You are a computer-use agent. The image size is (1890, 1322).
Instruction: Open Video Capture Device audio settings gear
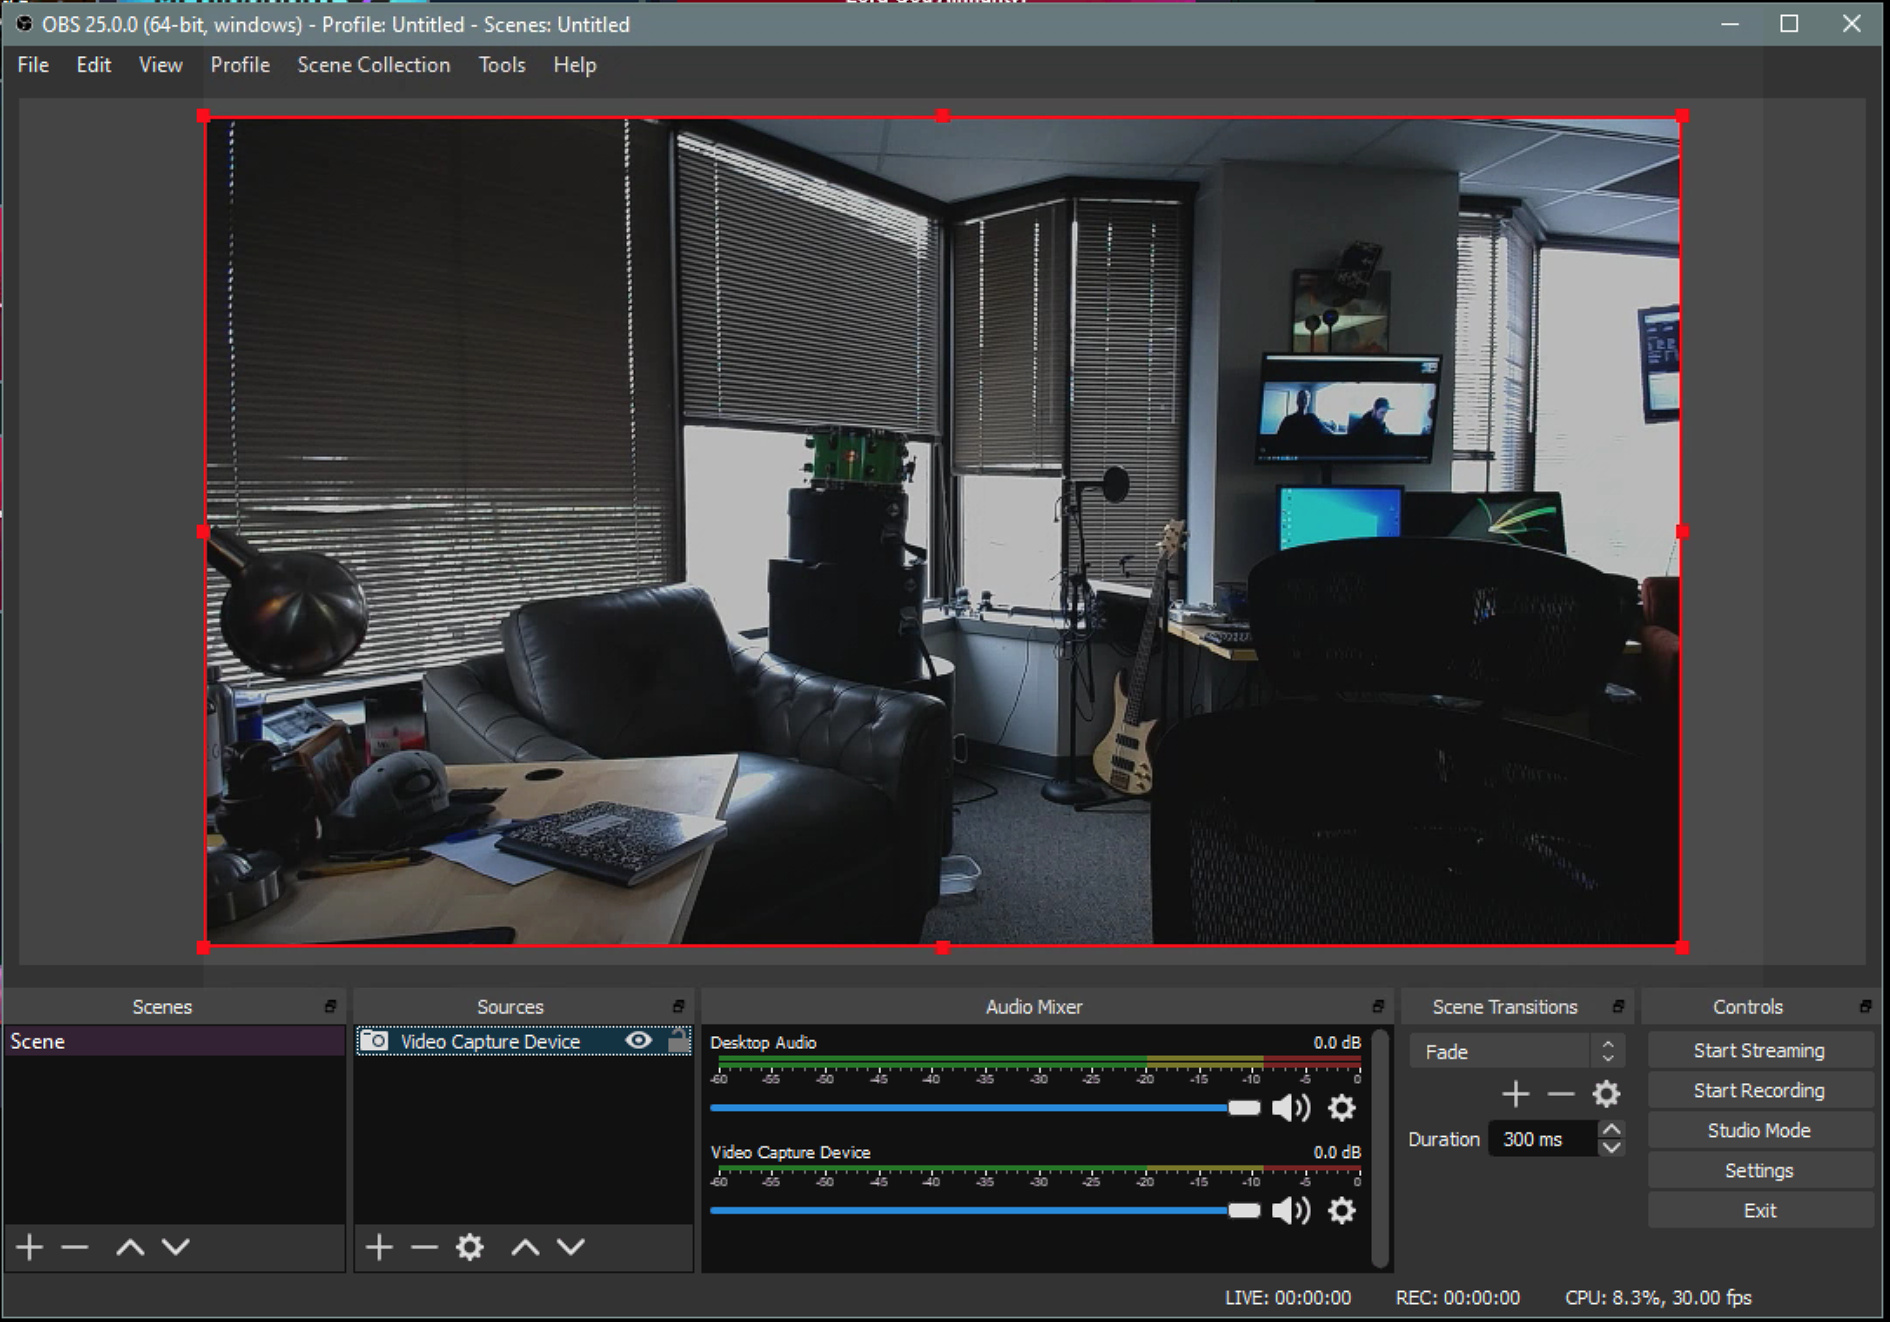(x=1341, y=1211)
